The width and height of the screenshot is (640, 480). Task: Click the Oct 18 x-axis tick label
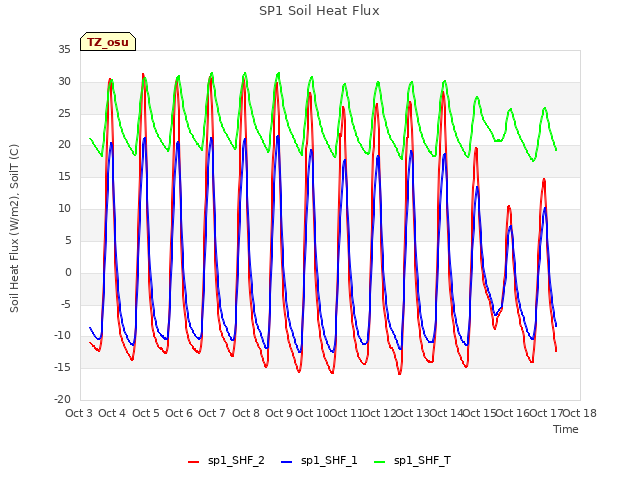pos(580,413)
